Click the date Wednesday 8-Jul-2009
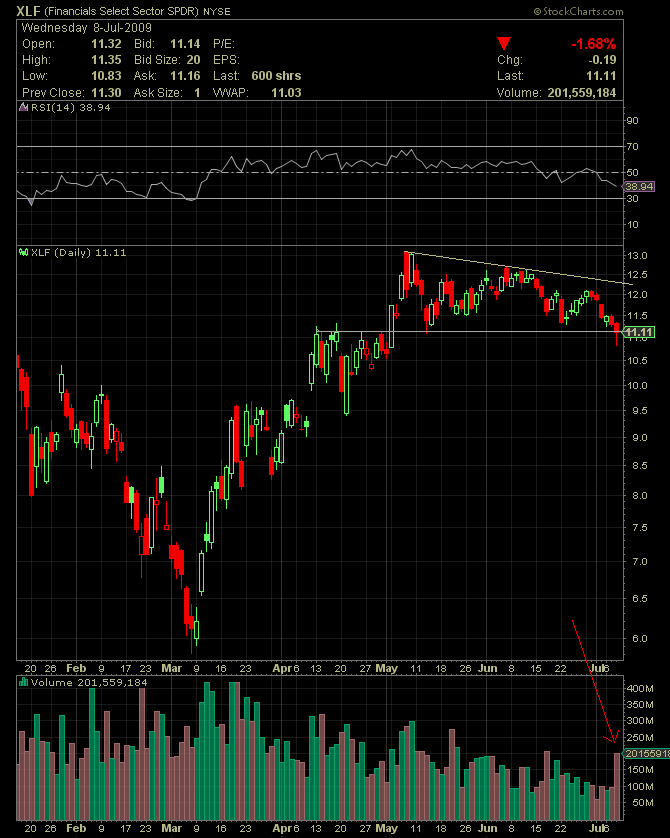This screenshot has height=838, width=670. tap(87, 28)
